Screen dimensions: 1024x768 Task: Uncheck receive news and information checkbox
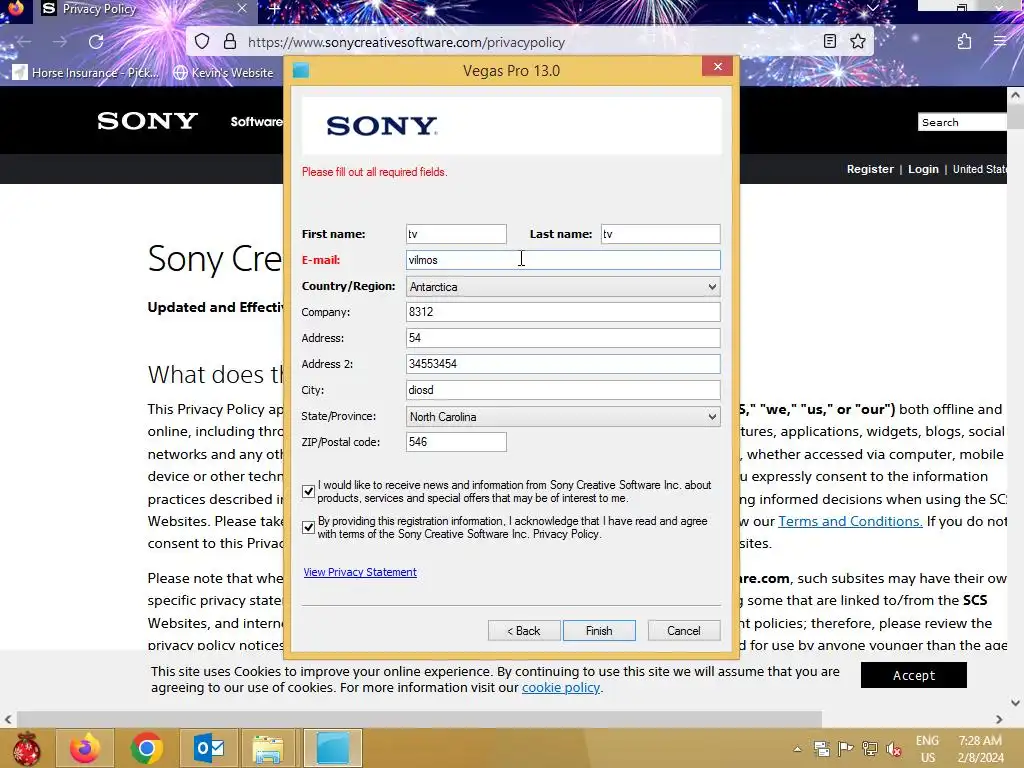(x=308, y=491)
